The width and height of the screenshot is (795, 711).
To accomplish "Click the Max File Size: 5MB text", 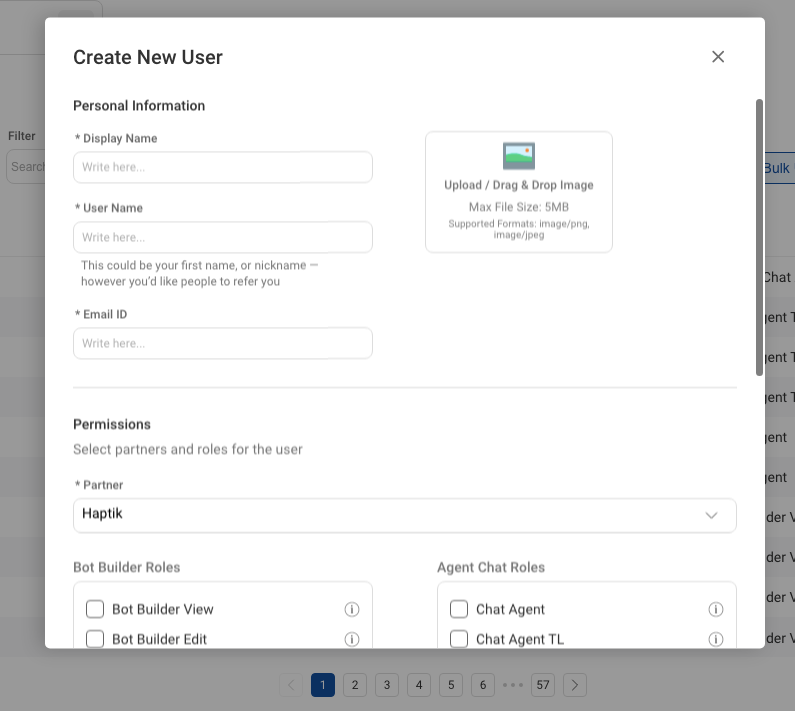I will pyautogui.click(x=519, y=207).
